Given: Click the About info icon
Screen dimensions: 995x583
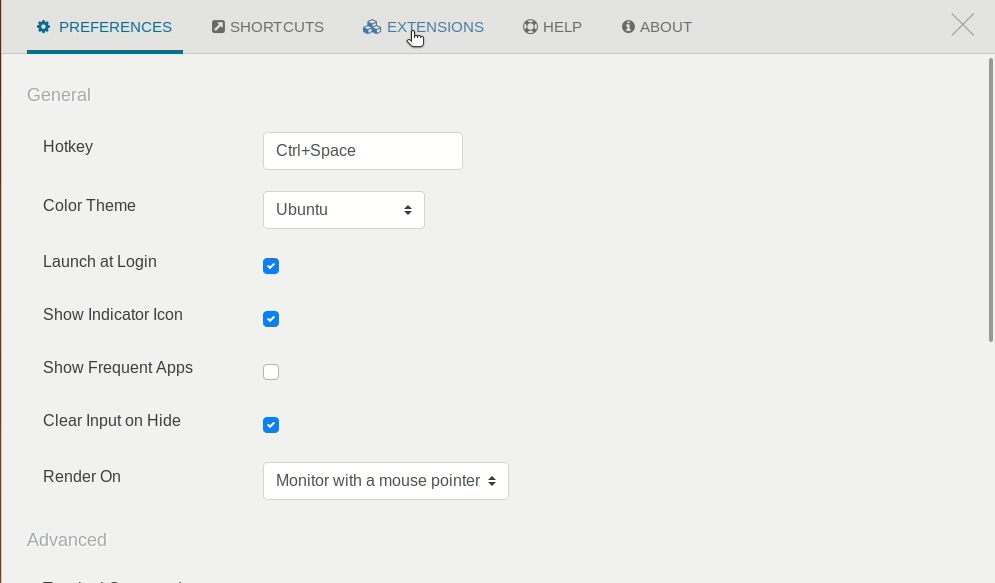Looking at the screenshot, I should click(x=628, y=27).
